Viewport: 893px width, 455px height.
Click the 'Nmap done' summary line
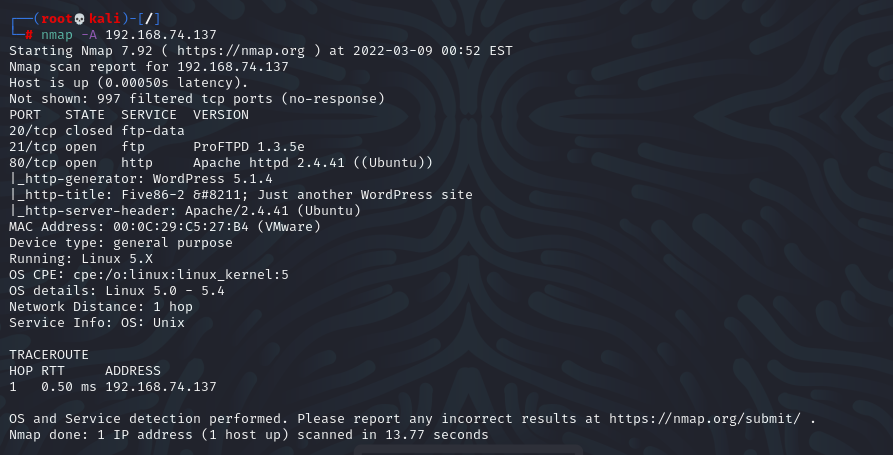249,434
